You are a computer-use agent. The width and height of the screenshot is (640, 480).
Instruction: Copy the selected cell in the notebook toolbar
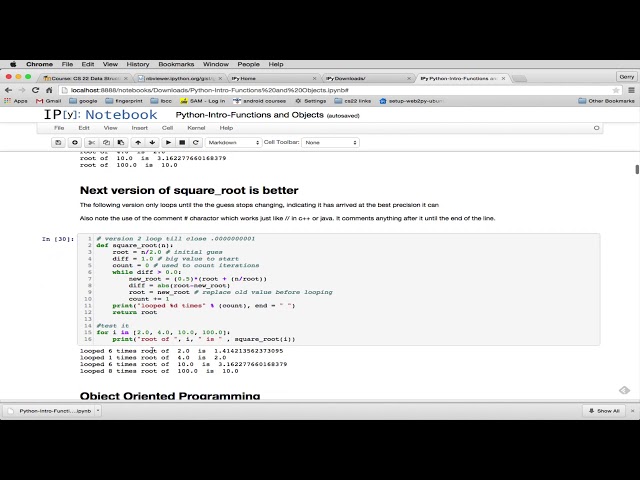pyautogui.click(x=106, y=142)
